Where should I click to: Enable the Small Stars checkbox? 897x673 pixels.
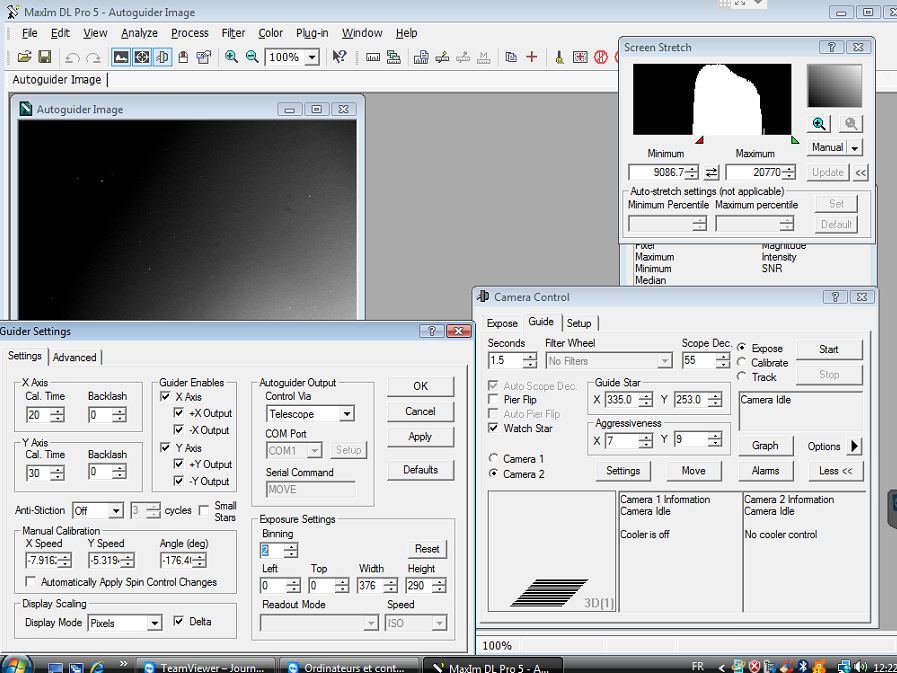204,510
